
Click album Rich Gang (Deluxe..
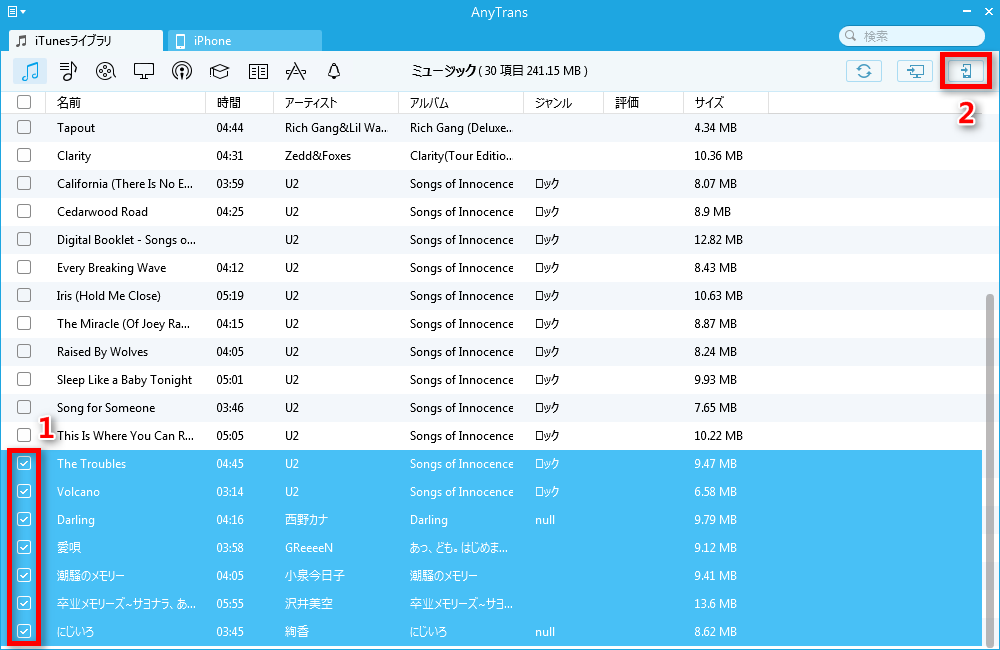(460, 128)
